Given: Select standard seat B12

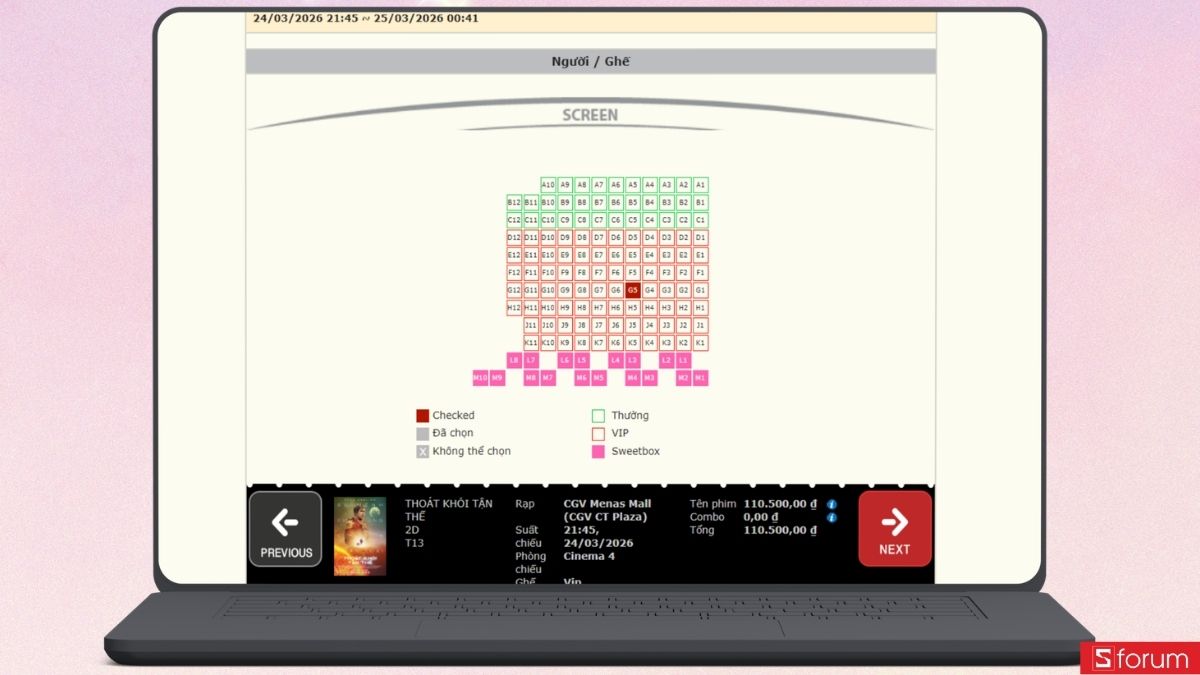Looking at the screenshot, I should [514, 202].
